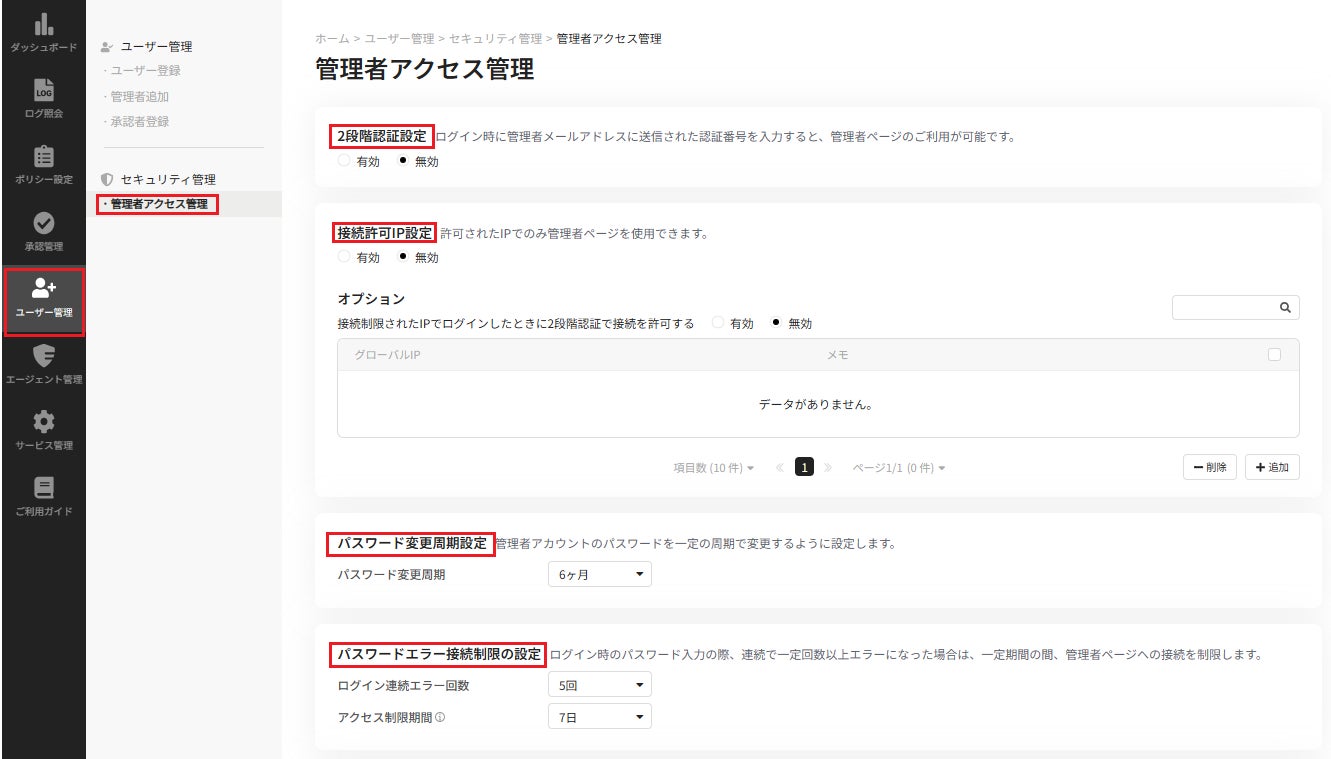The image size is (1331, 759).
Task: Click the ユーザー管理 breadcrumb link
Action: tap(399, 38)
